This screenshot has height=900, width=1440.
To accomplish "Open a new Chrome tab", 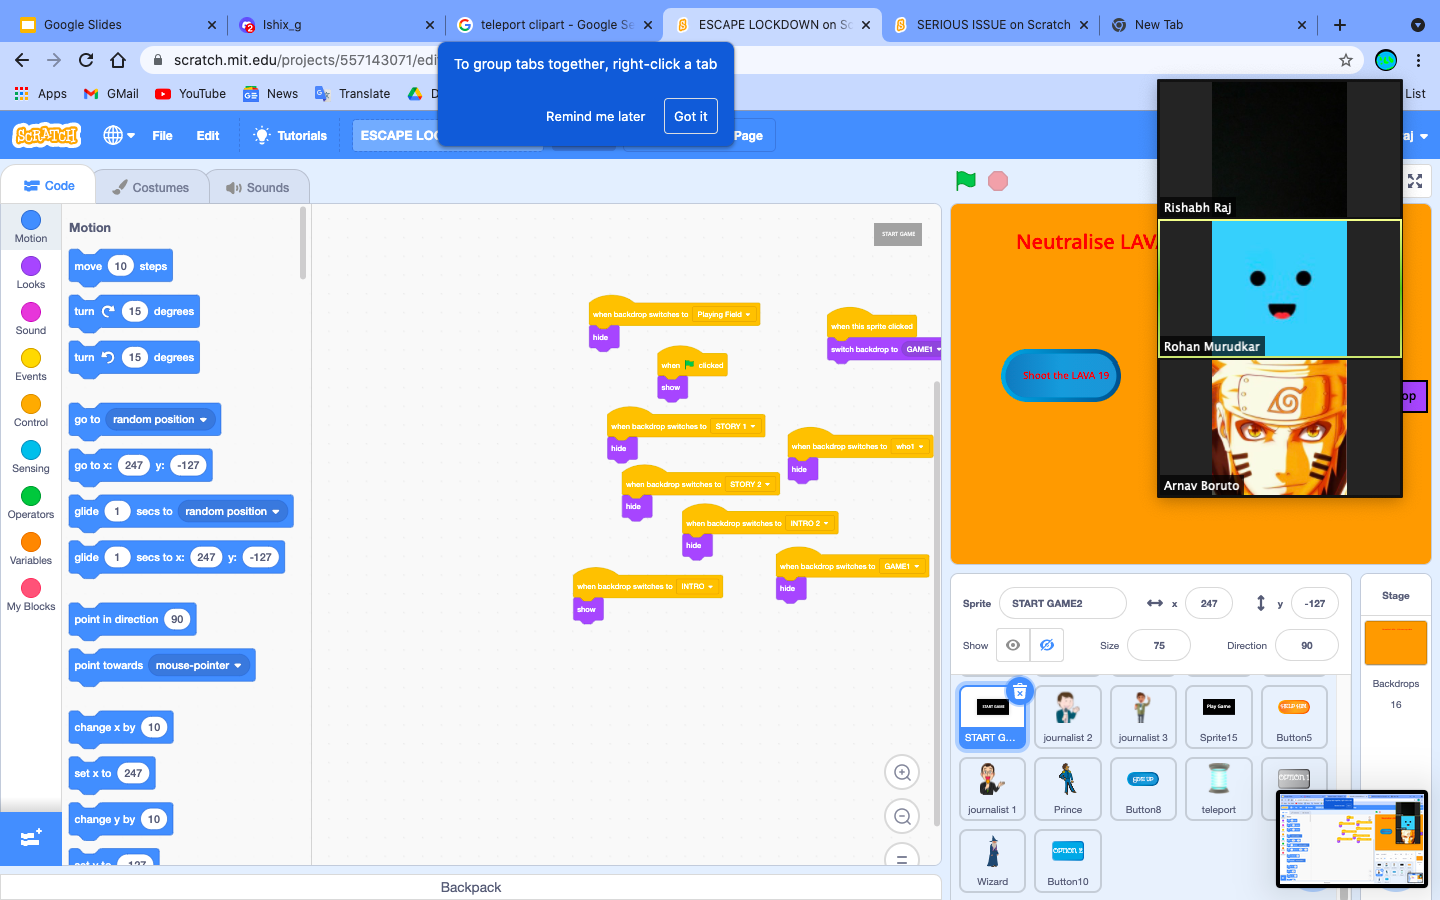I will pyautogui.click(x=1340, y=25).
